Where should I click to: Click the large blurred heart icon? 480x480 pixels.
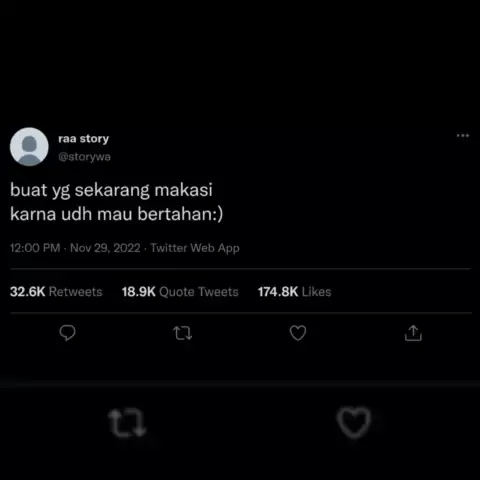tap(354, 422)
